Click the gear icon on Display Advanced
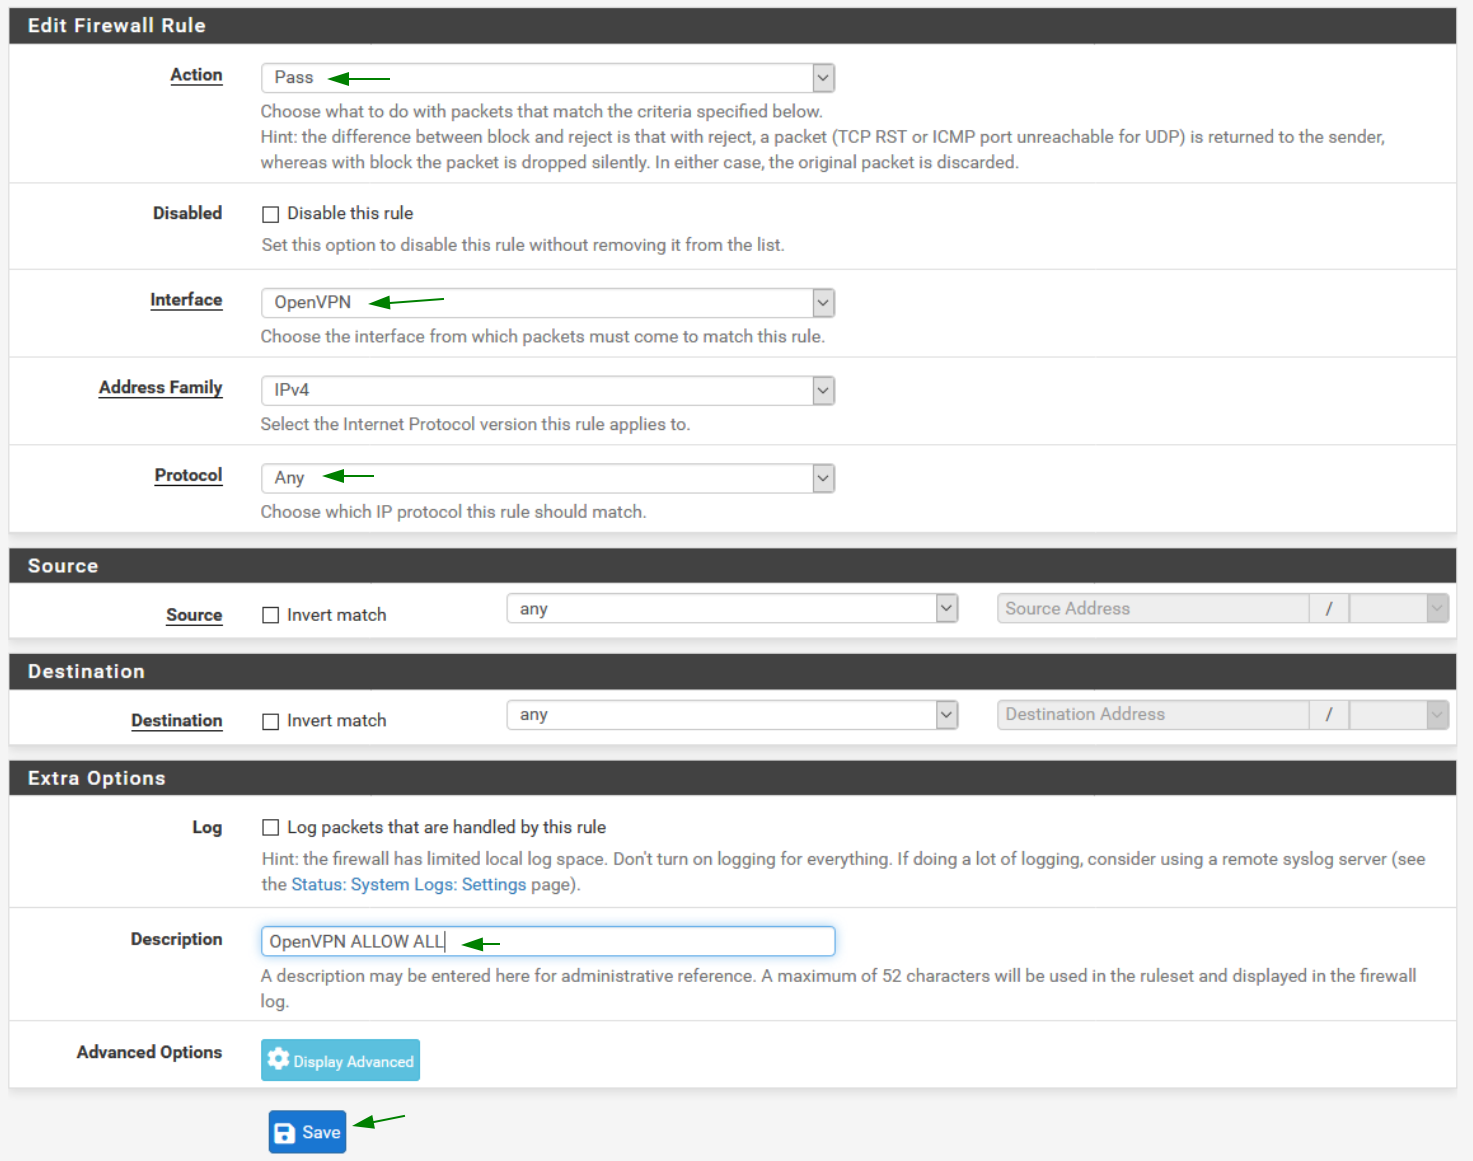1473x1161 pixels. coord(279,1059)
